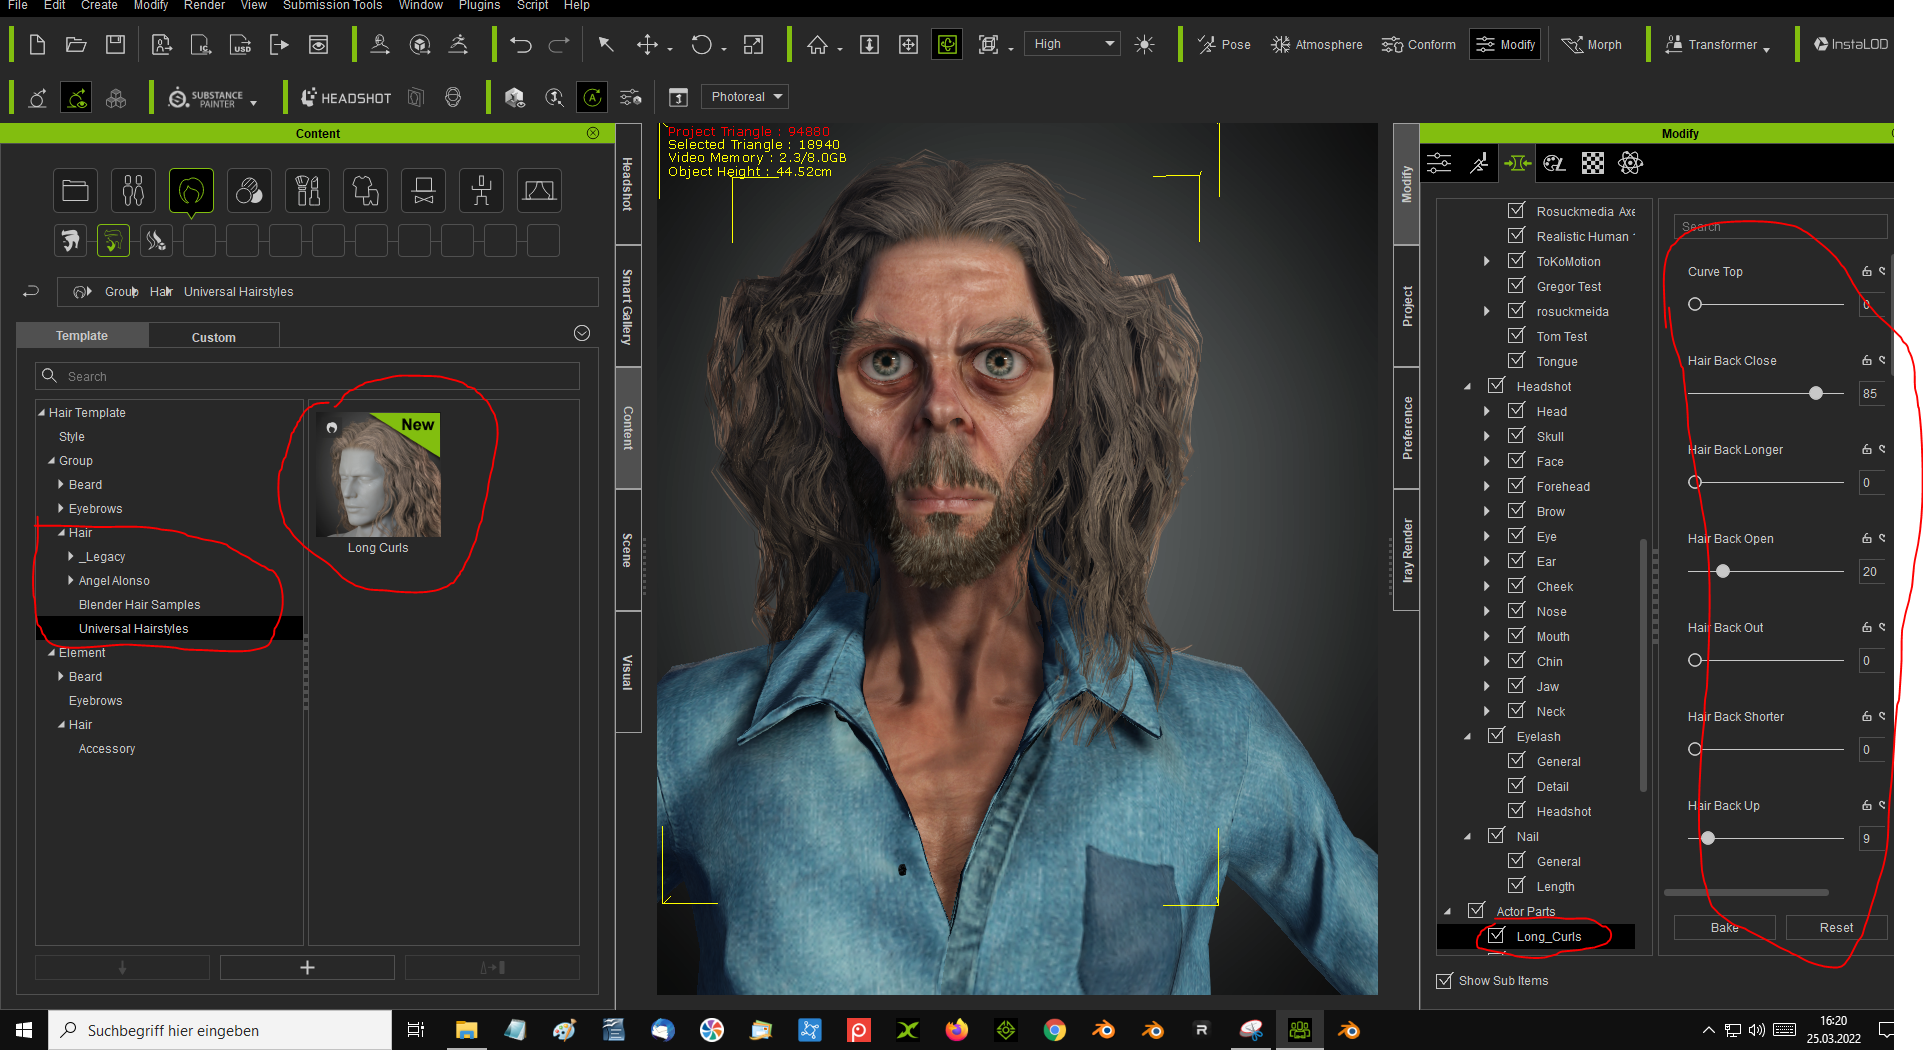Click the Atmosphere toolbar button
The width and height of the screenshot is (1923, 1050).
(x=1316, y=44)
